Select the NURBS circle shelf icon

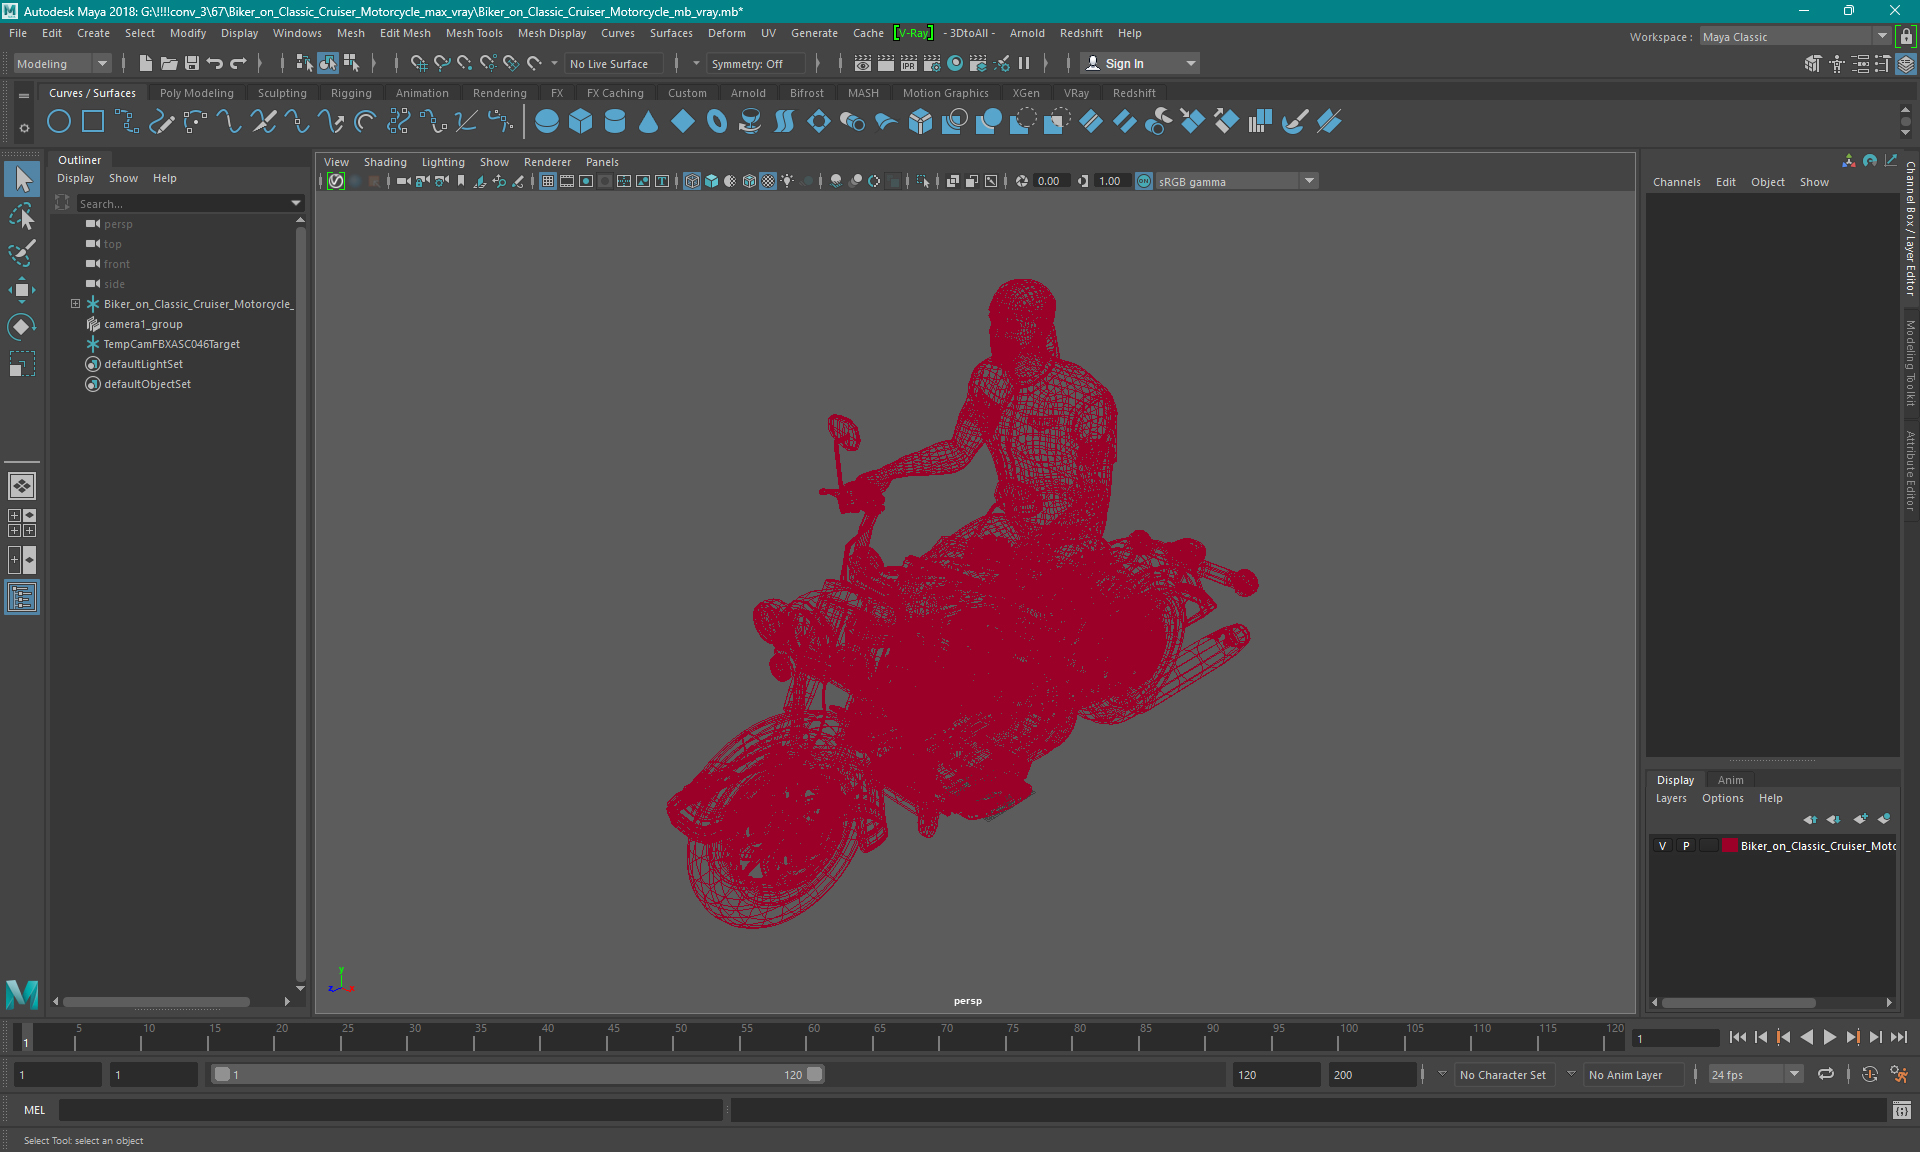point(59,122)
